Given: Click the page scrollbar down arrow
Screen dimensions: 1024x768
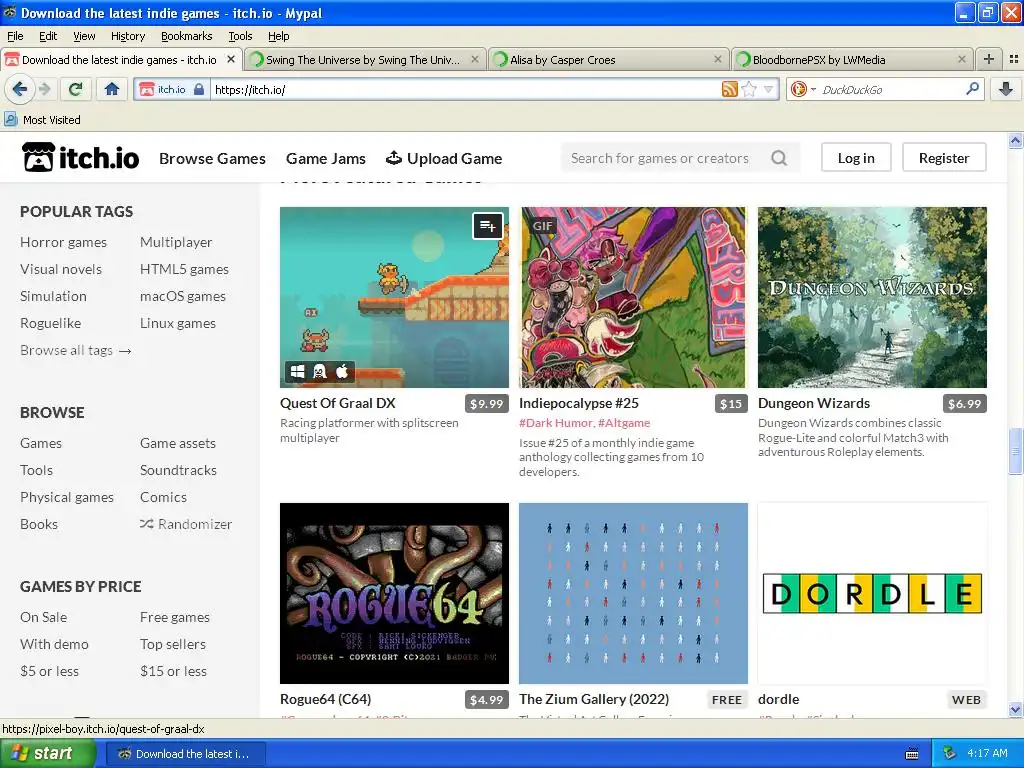Looking at the screenshot, I should point(1015,709).
